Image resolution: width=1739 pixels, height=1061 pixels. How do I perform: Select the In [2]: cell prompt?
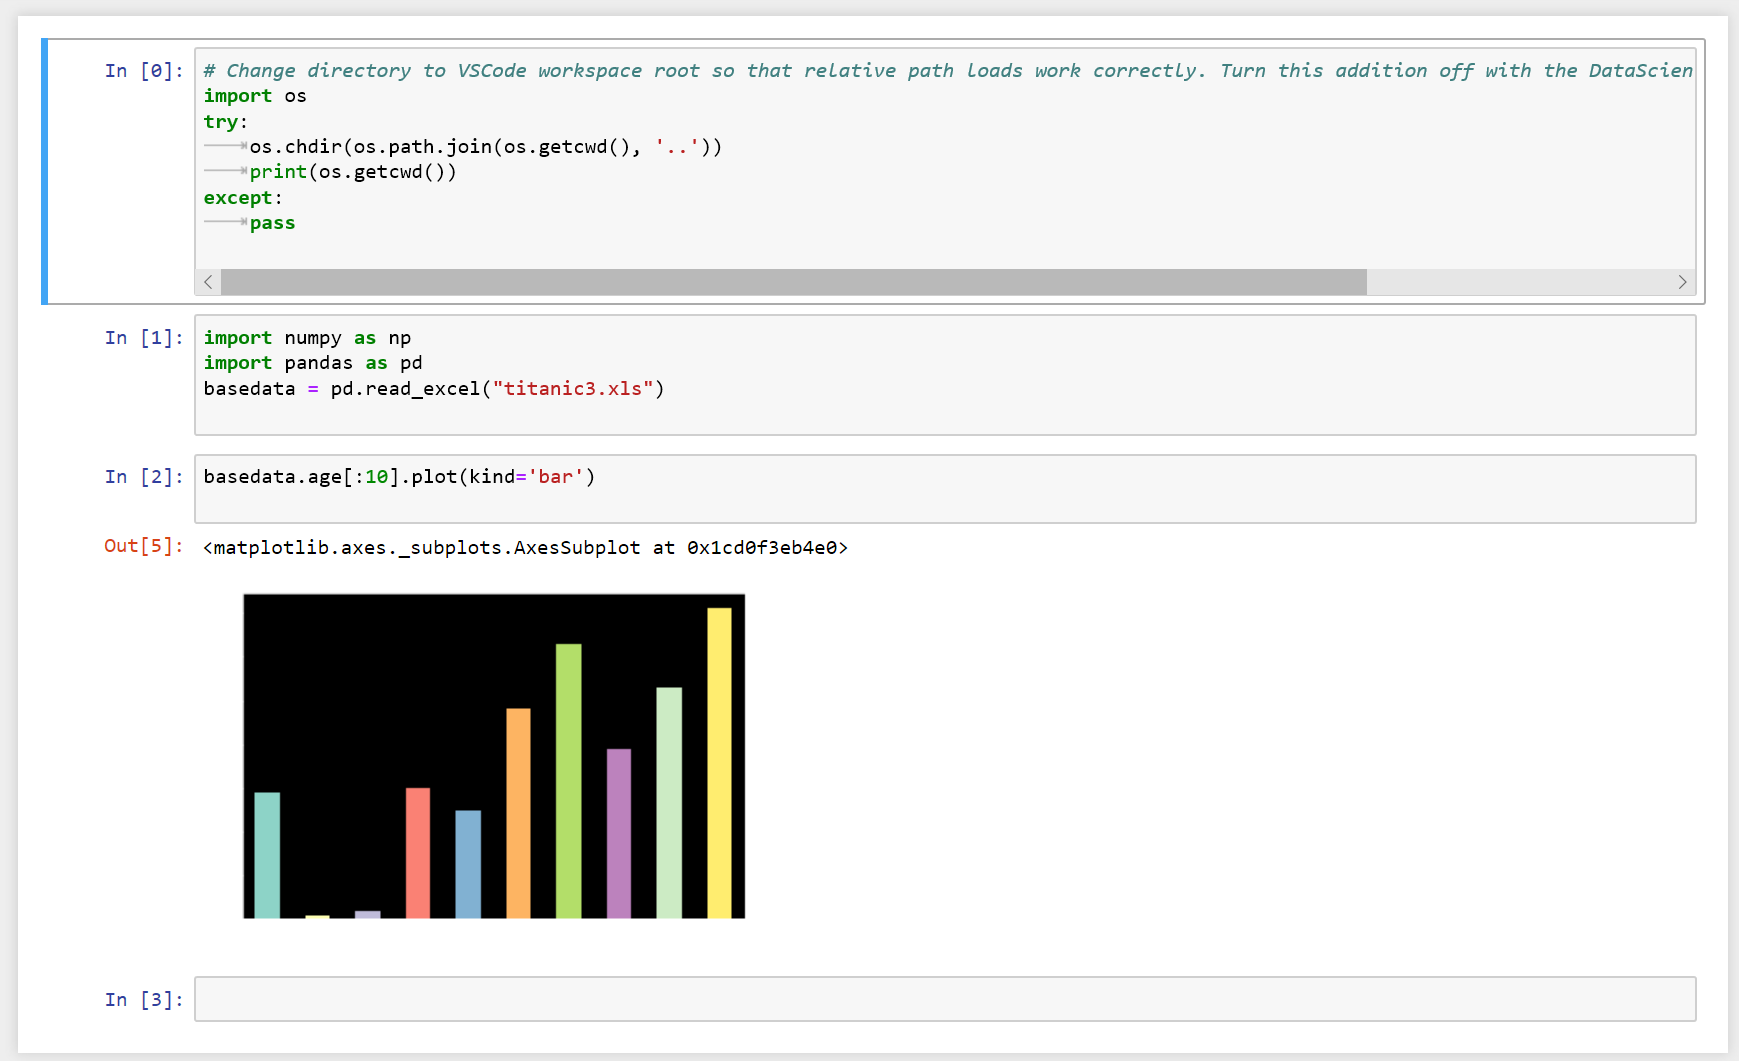tap(144, 477)
